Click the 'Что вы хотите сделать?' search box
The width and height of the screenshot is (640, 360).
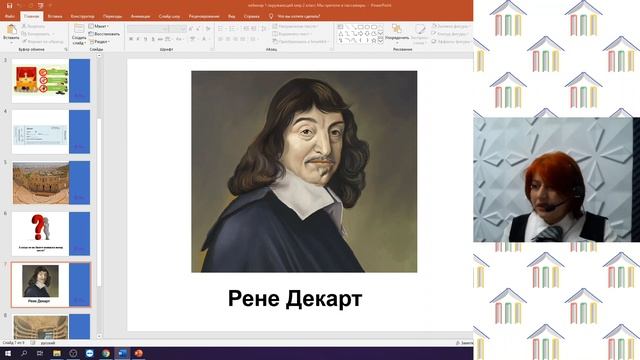(x=298, y=16)
